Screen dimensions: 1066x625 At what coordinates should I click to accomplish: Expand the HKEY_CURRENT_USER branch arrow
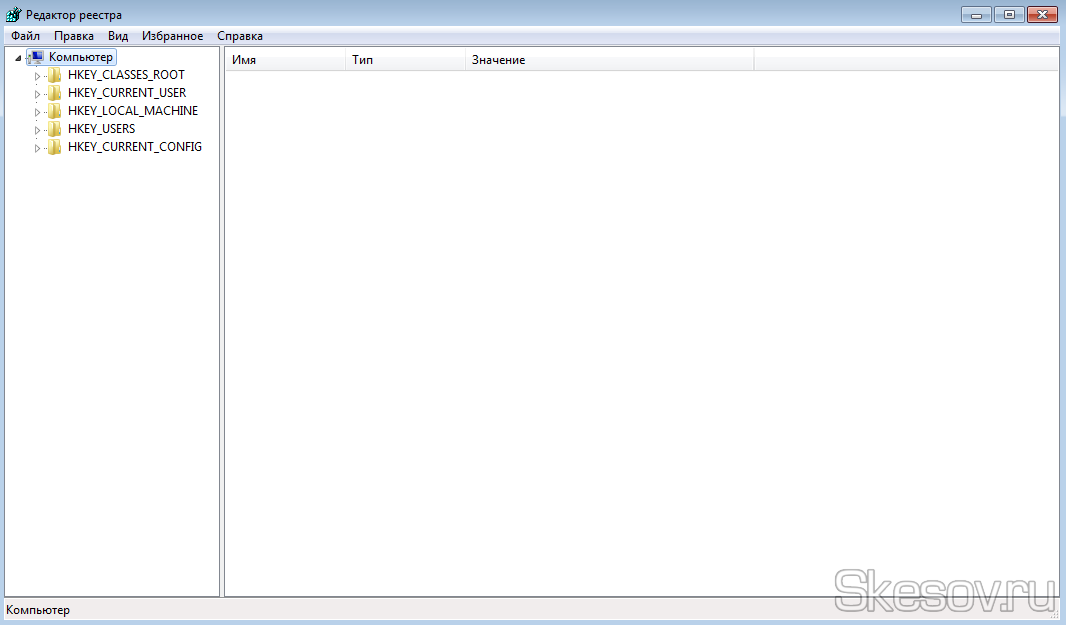pos(37,95)
